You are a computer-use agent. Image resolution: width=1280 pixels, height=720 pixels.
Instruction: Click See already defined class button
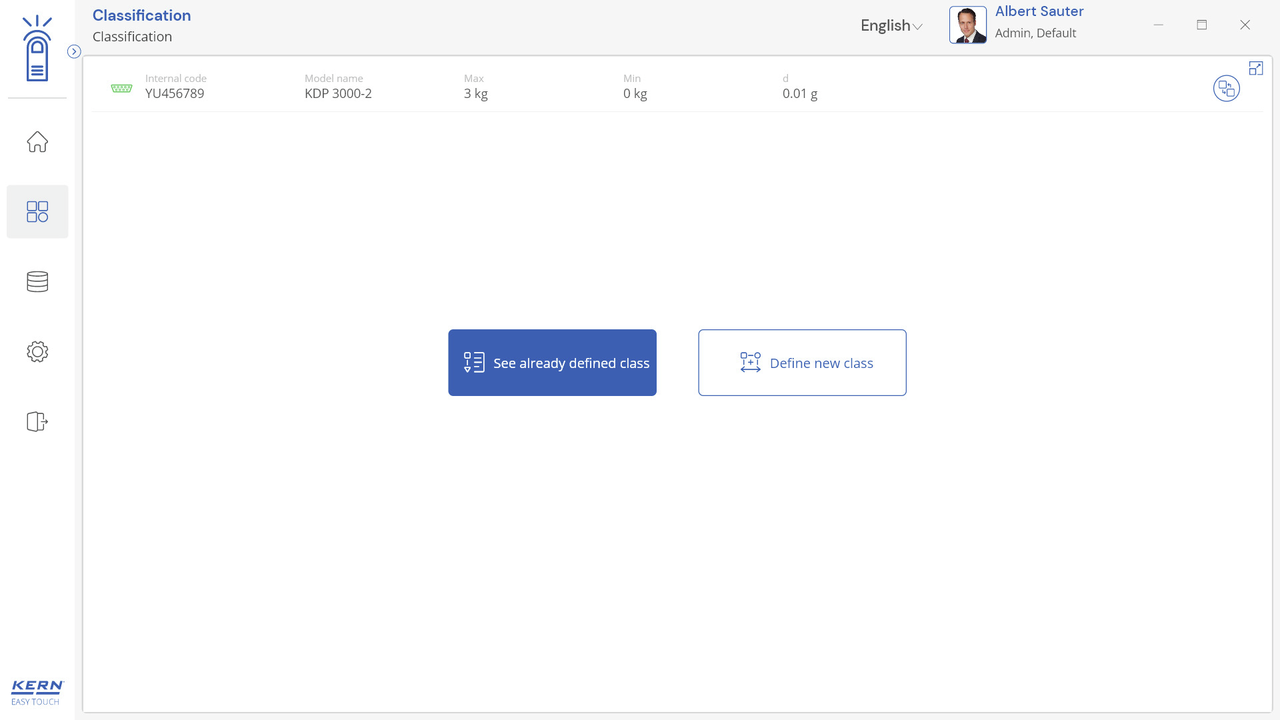[x=552, y=363]
